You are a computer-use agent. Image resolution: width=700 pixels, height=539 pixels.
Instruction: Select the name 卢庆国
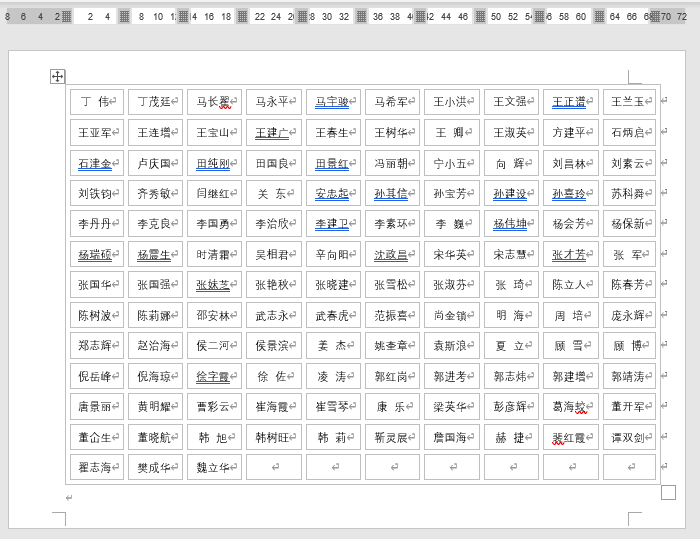coord(154,163)
